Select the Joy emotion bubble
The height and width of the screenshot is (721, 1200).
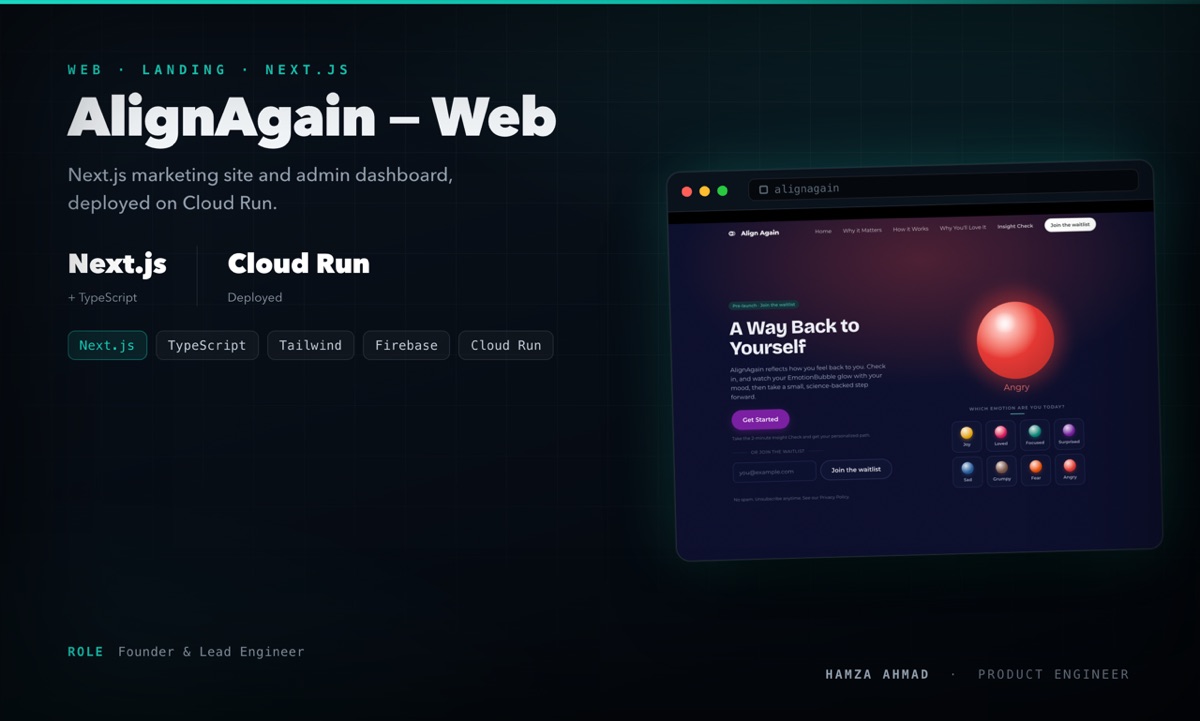(966, 436)
